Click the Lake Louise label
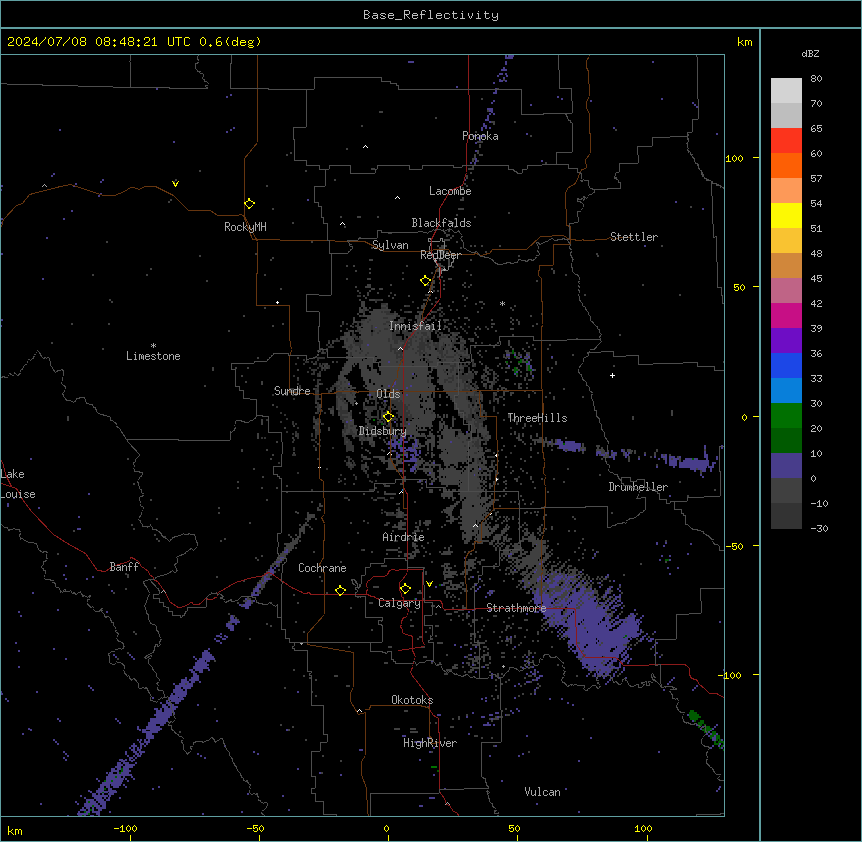 [x=18, y=484]
